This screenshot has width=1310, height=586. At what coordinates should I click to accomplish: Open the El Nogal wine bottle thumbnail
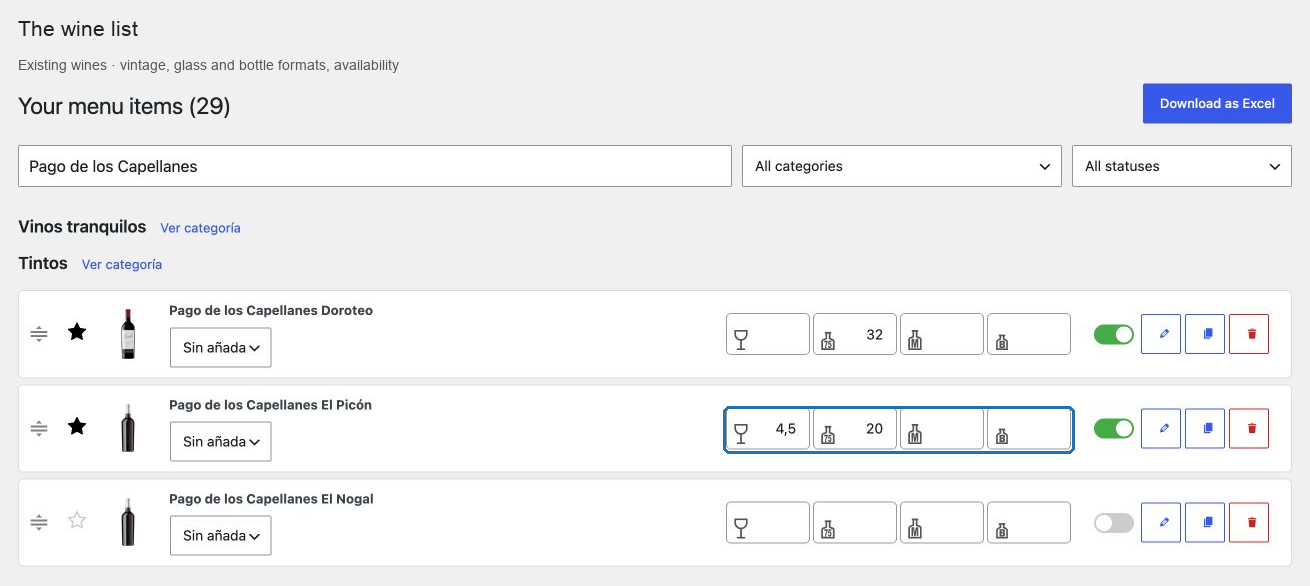tap(128, 522)
